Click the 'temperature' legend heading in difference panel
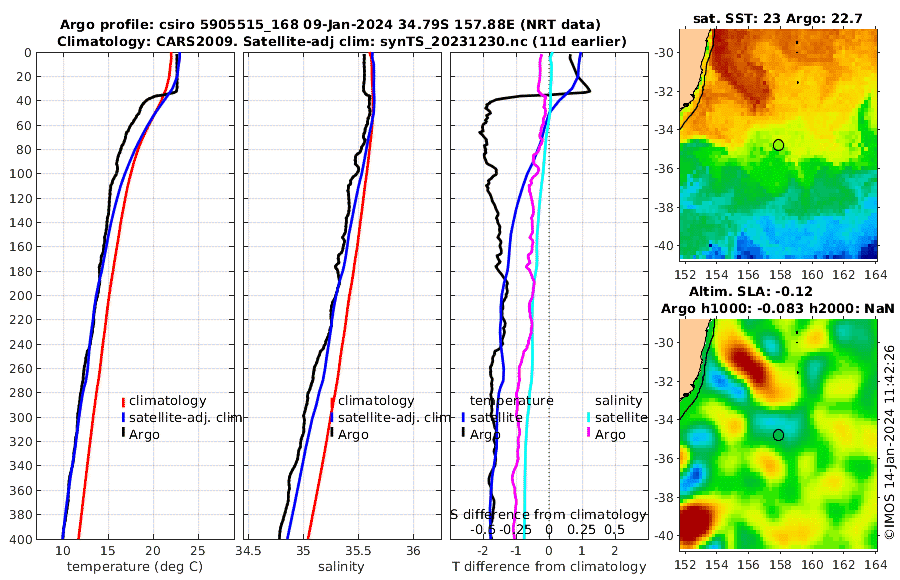The image size is (900, 580). pos(511,401)
